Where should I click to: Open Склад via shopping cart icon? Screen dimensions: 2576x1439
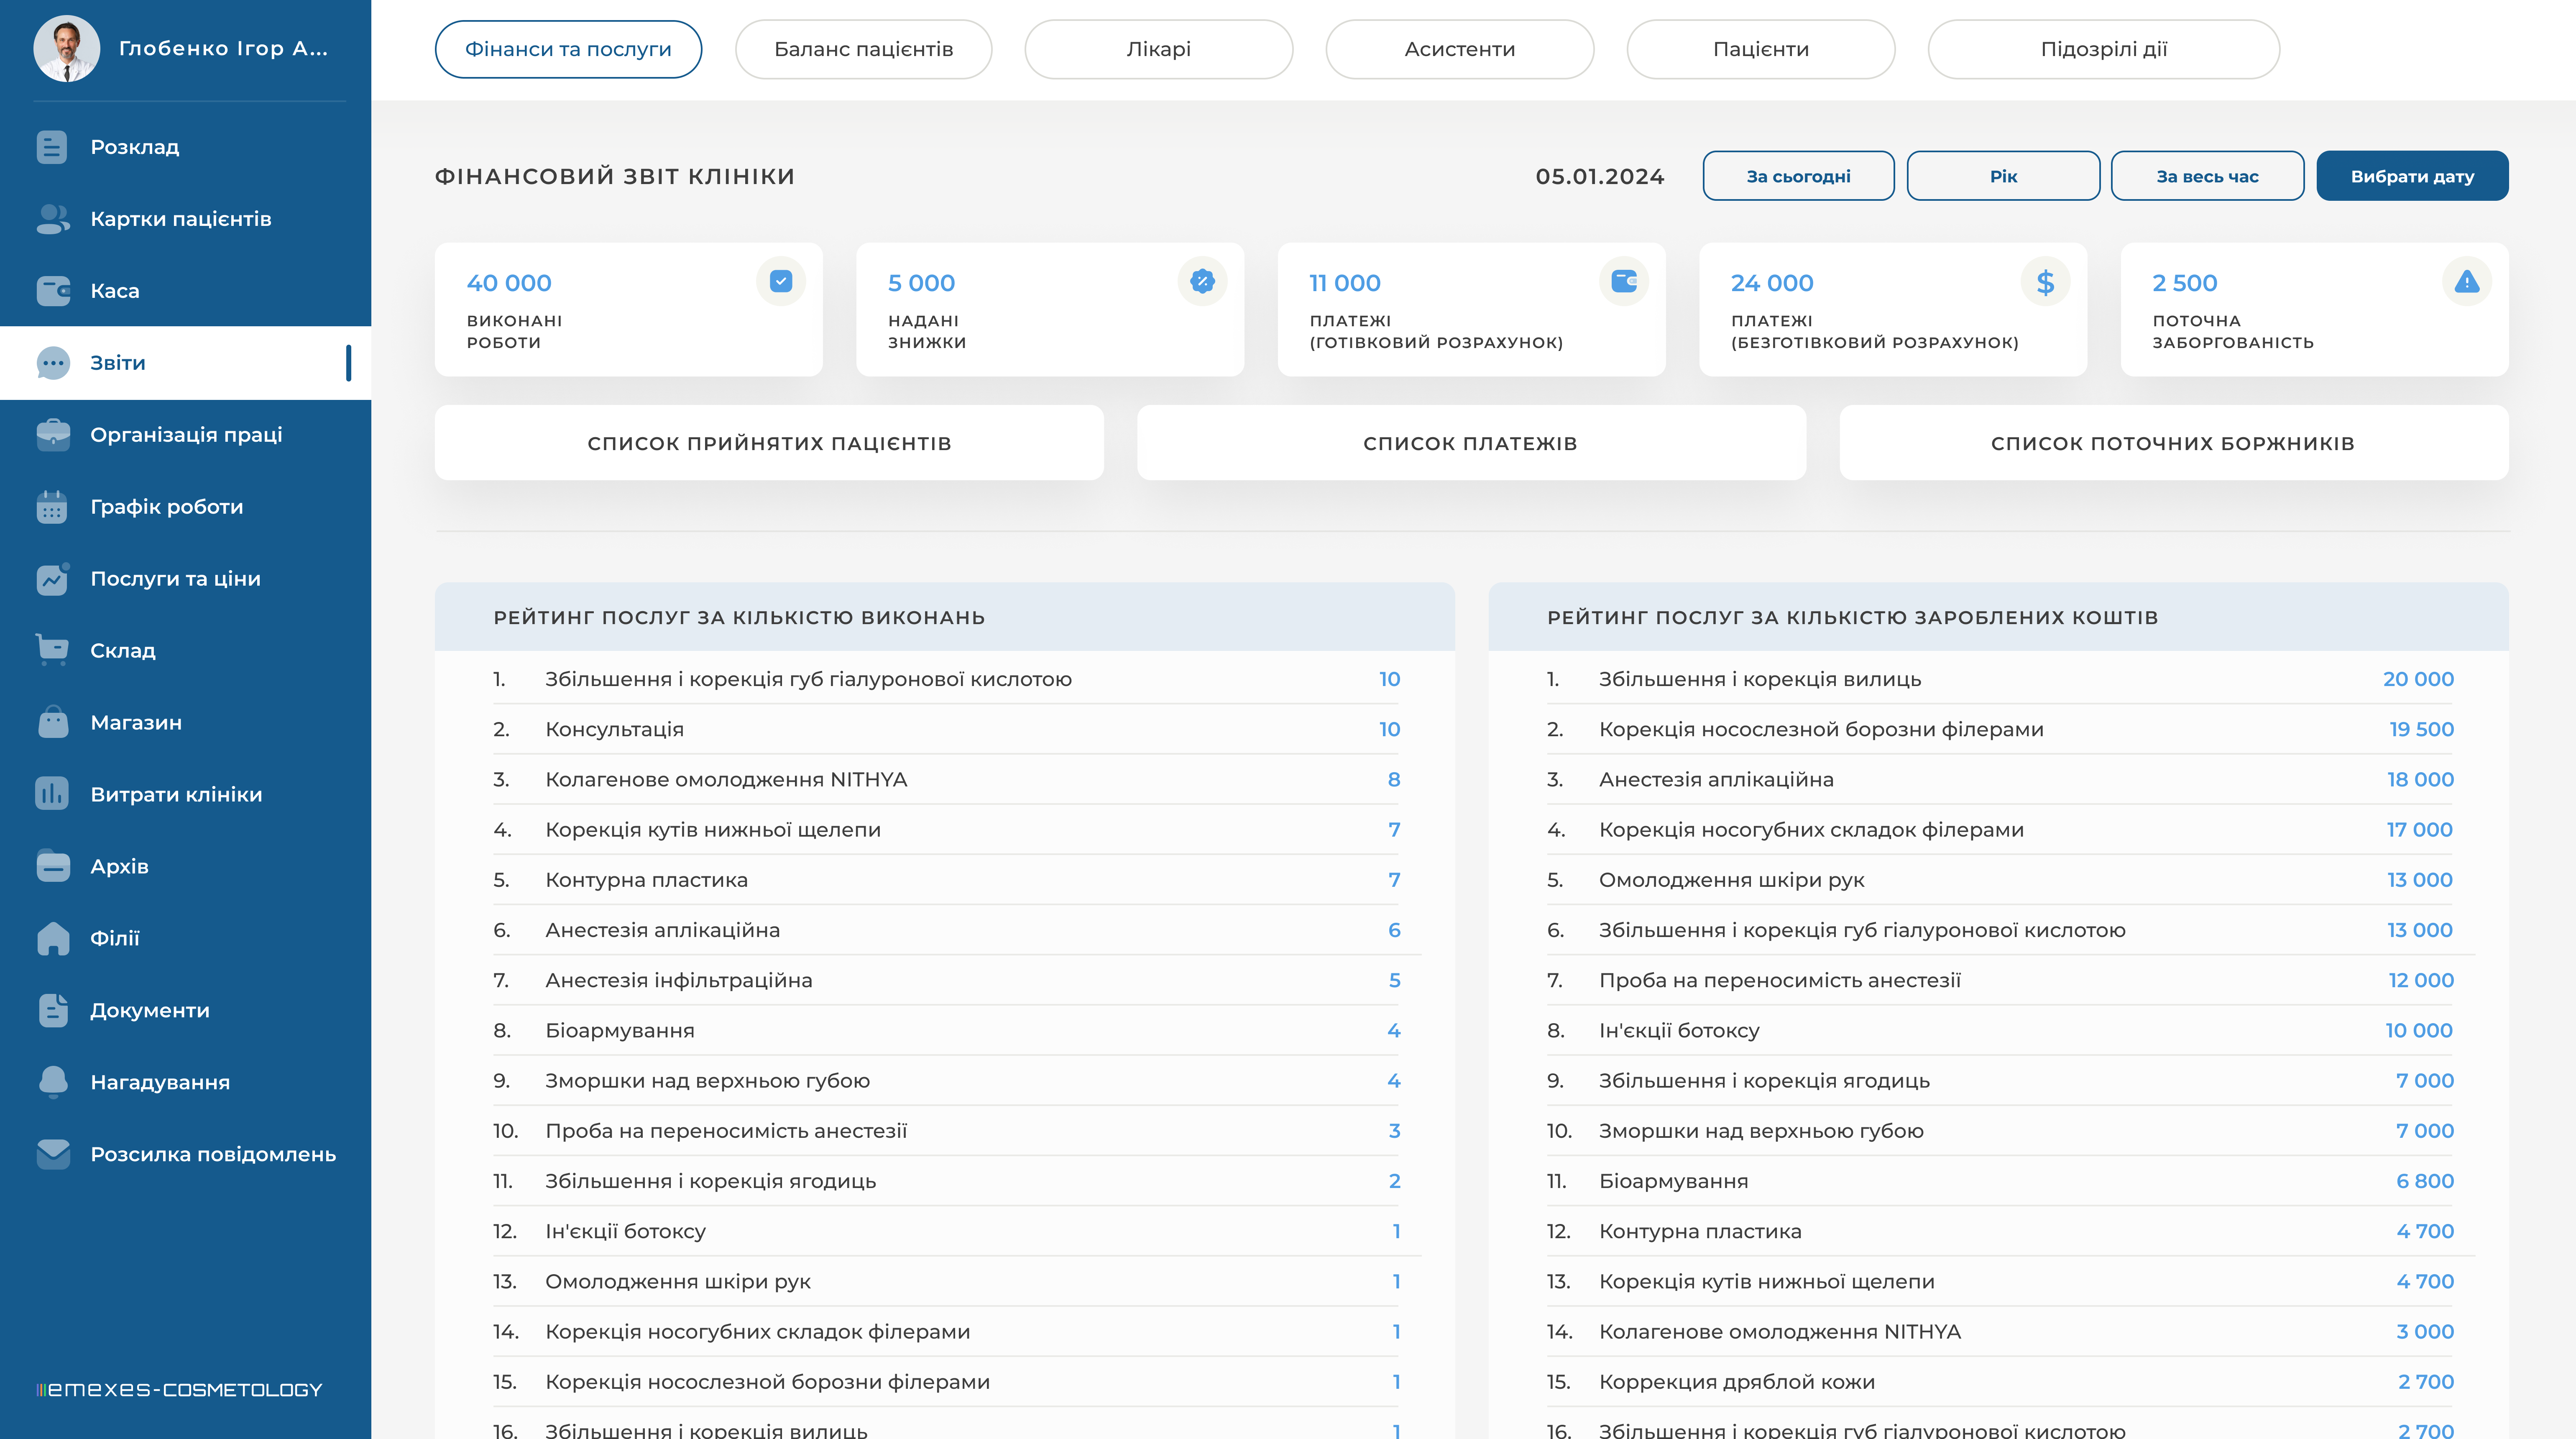point(52,650)
